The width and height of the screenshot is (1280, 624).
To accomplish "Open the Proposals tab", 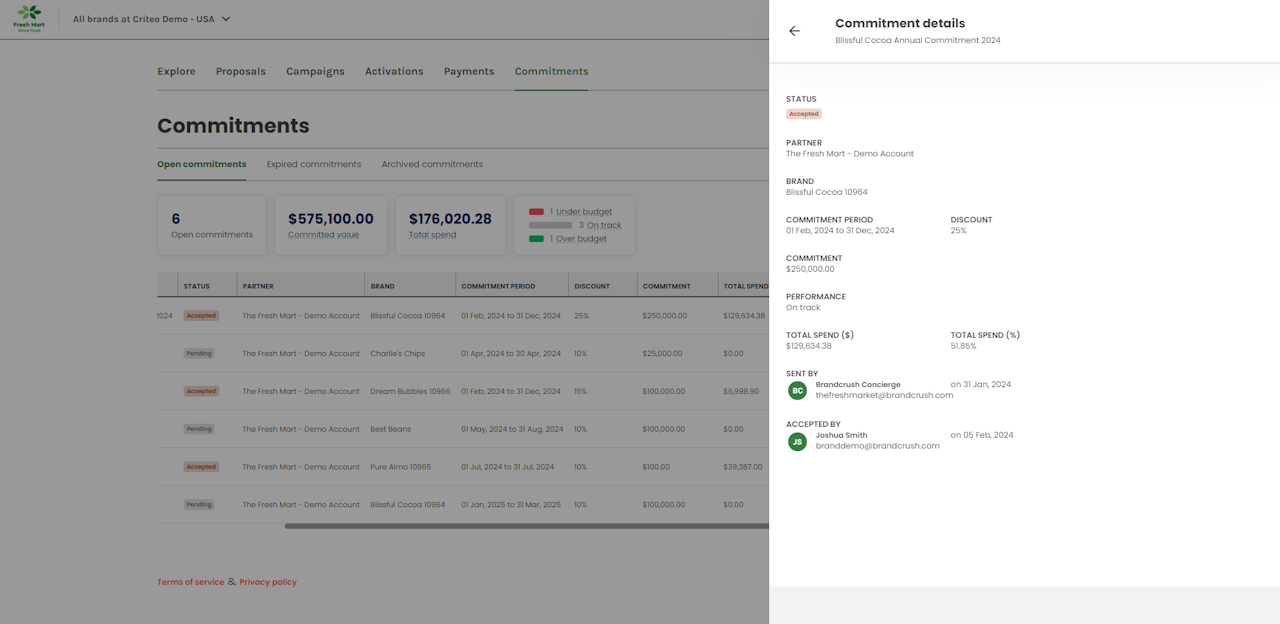I will point(241,71).
